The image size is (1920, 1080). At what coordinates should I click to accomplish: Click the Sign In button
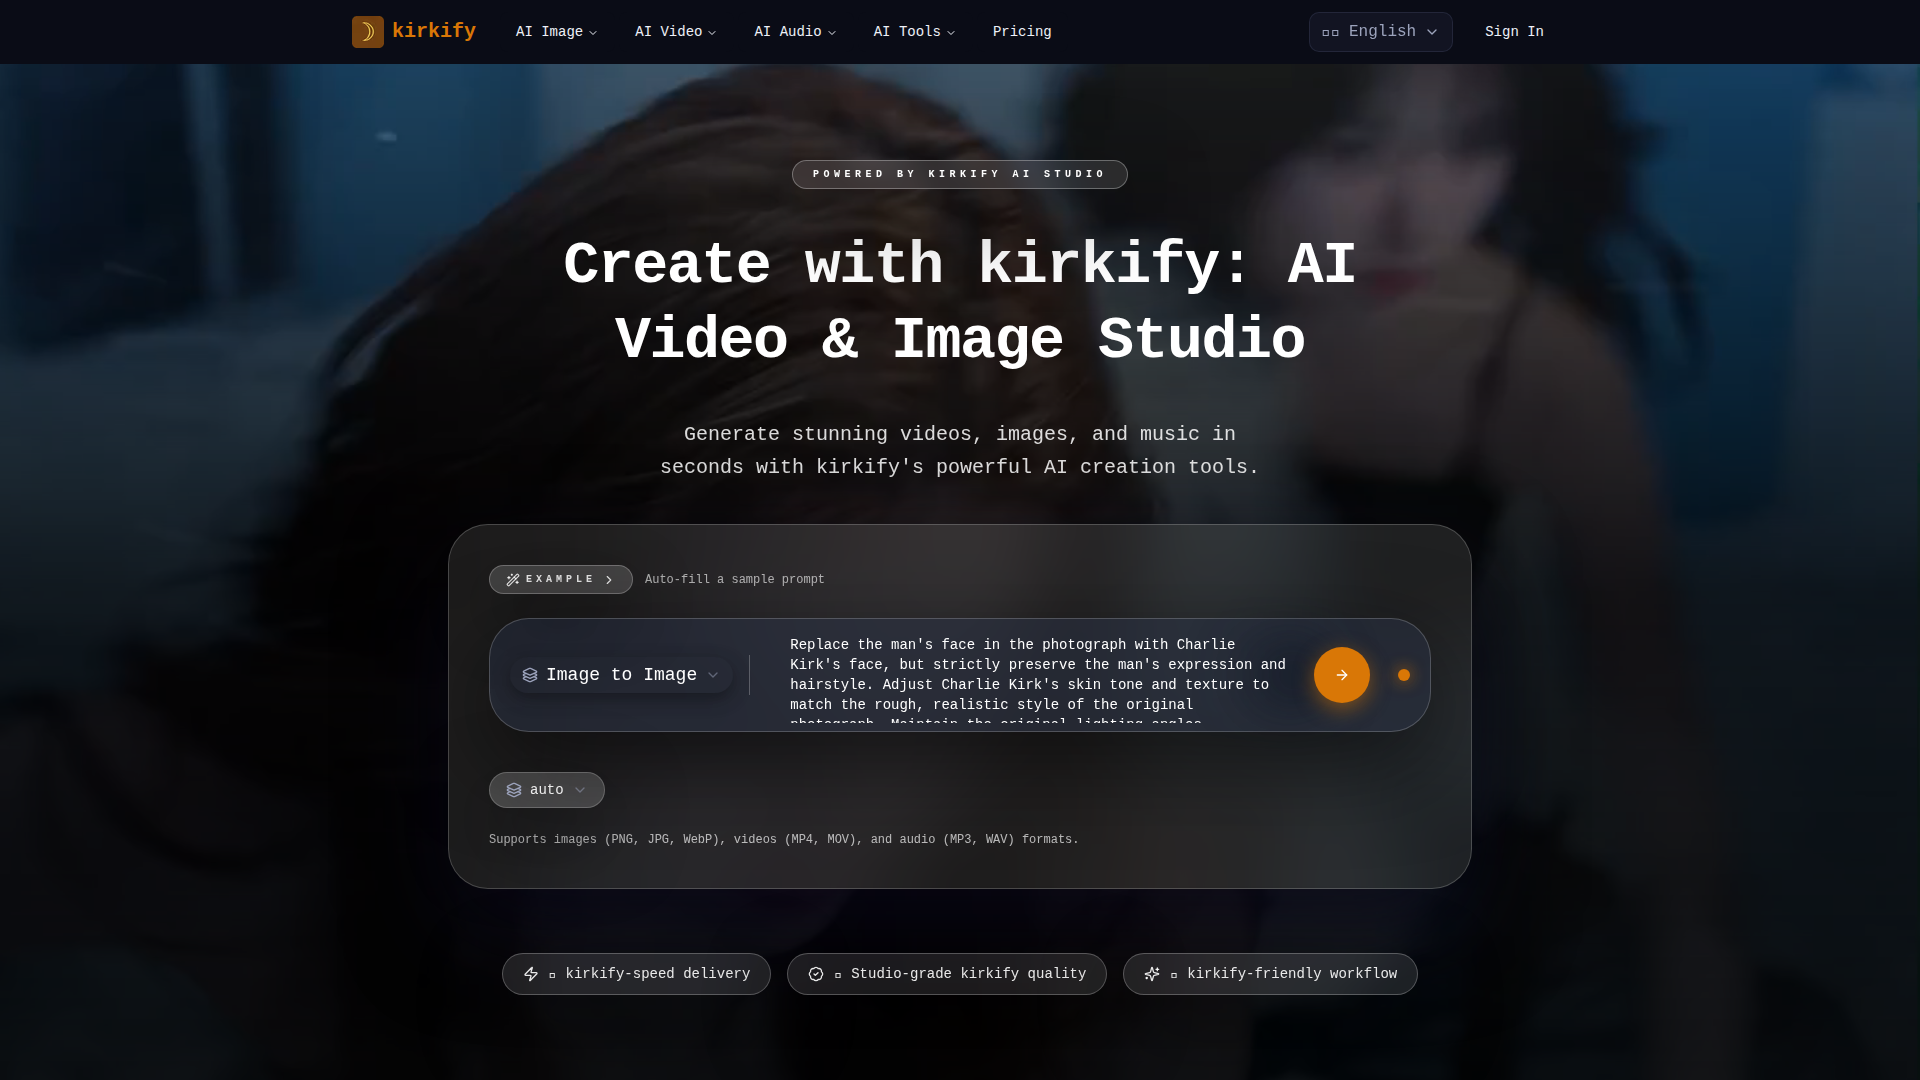1513,32
